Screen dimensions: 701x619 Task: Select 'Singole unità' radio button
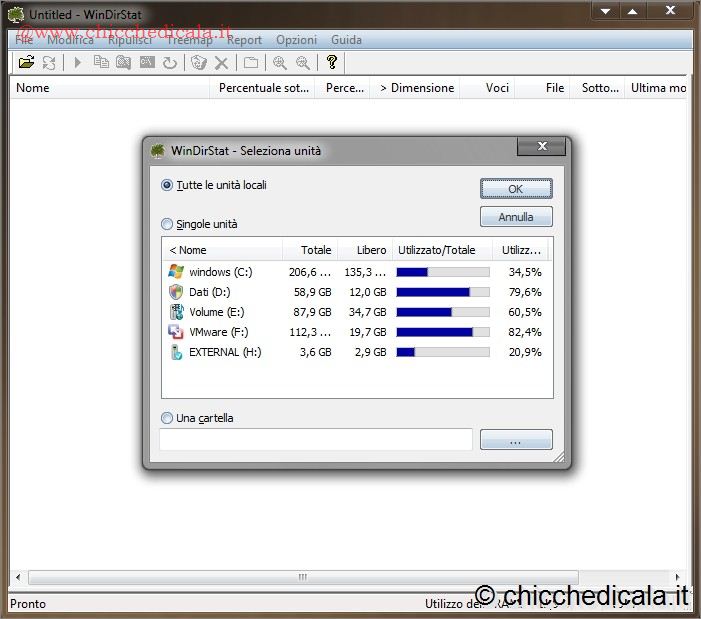(167, 224)
